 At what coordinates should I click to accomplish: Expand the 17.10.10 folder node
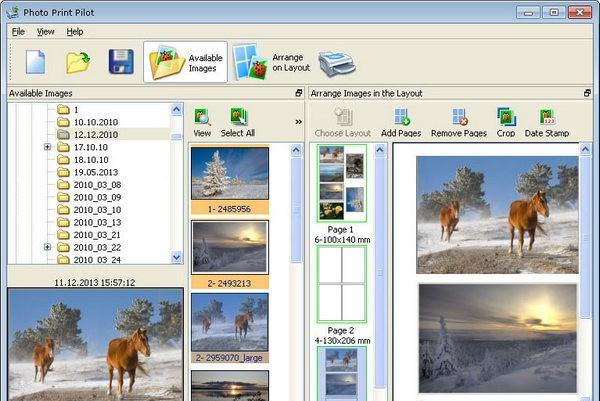pyautogui.click(x=48, y=147)
